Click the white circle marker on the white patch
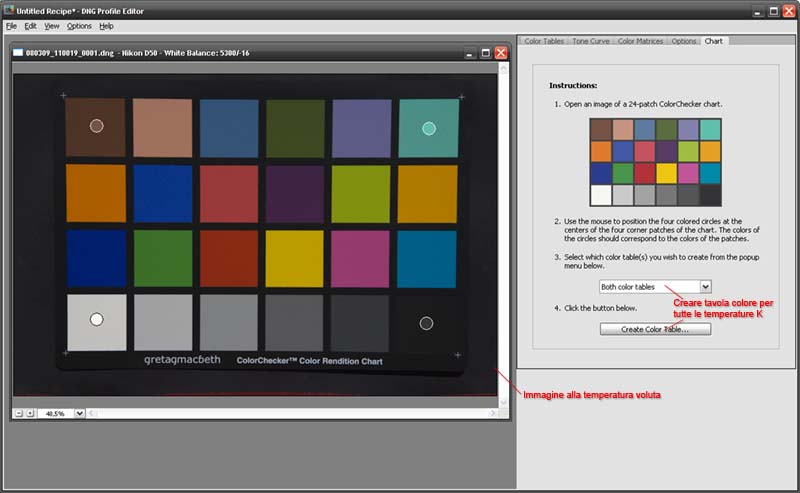The width and height of the screenshot is (800, 493). pyautogui.click(x=96, y=319)
